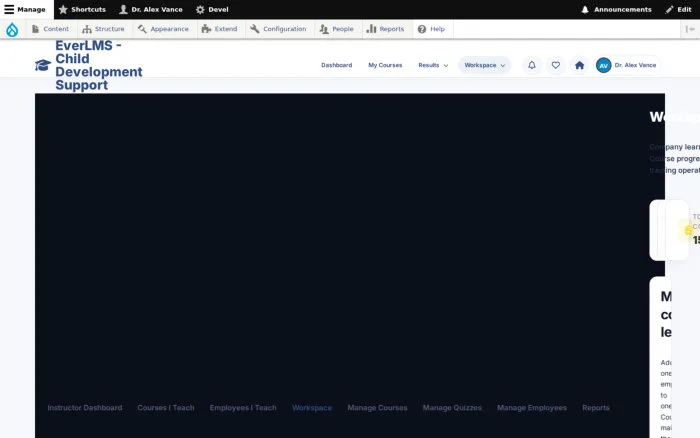
Task: Open Announcements in the top toolbar
Action: [616, 9]
